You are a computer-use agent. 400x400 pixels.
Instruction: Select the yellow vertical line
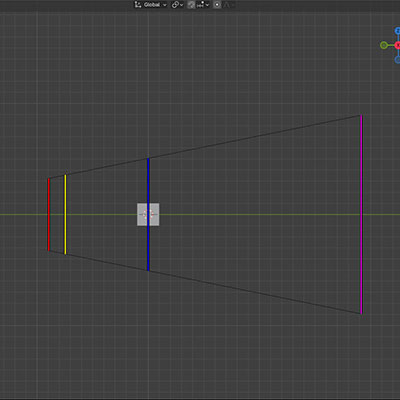65,214
